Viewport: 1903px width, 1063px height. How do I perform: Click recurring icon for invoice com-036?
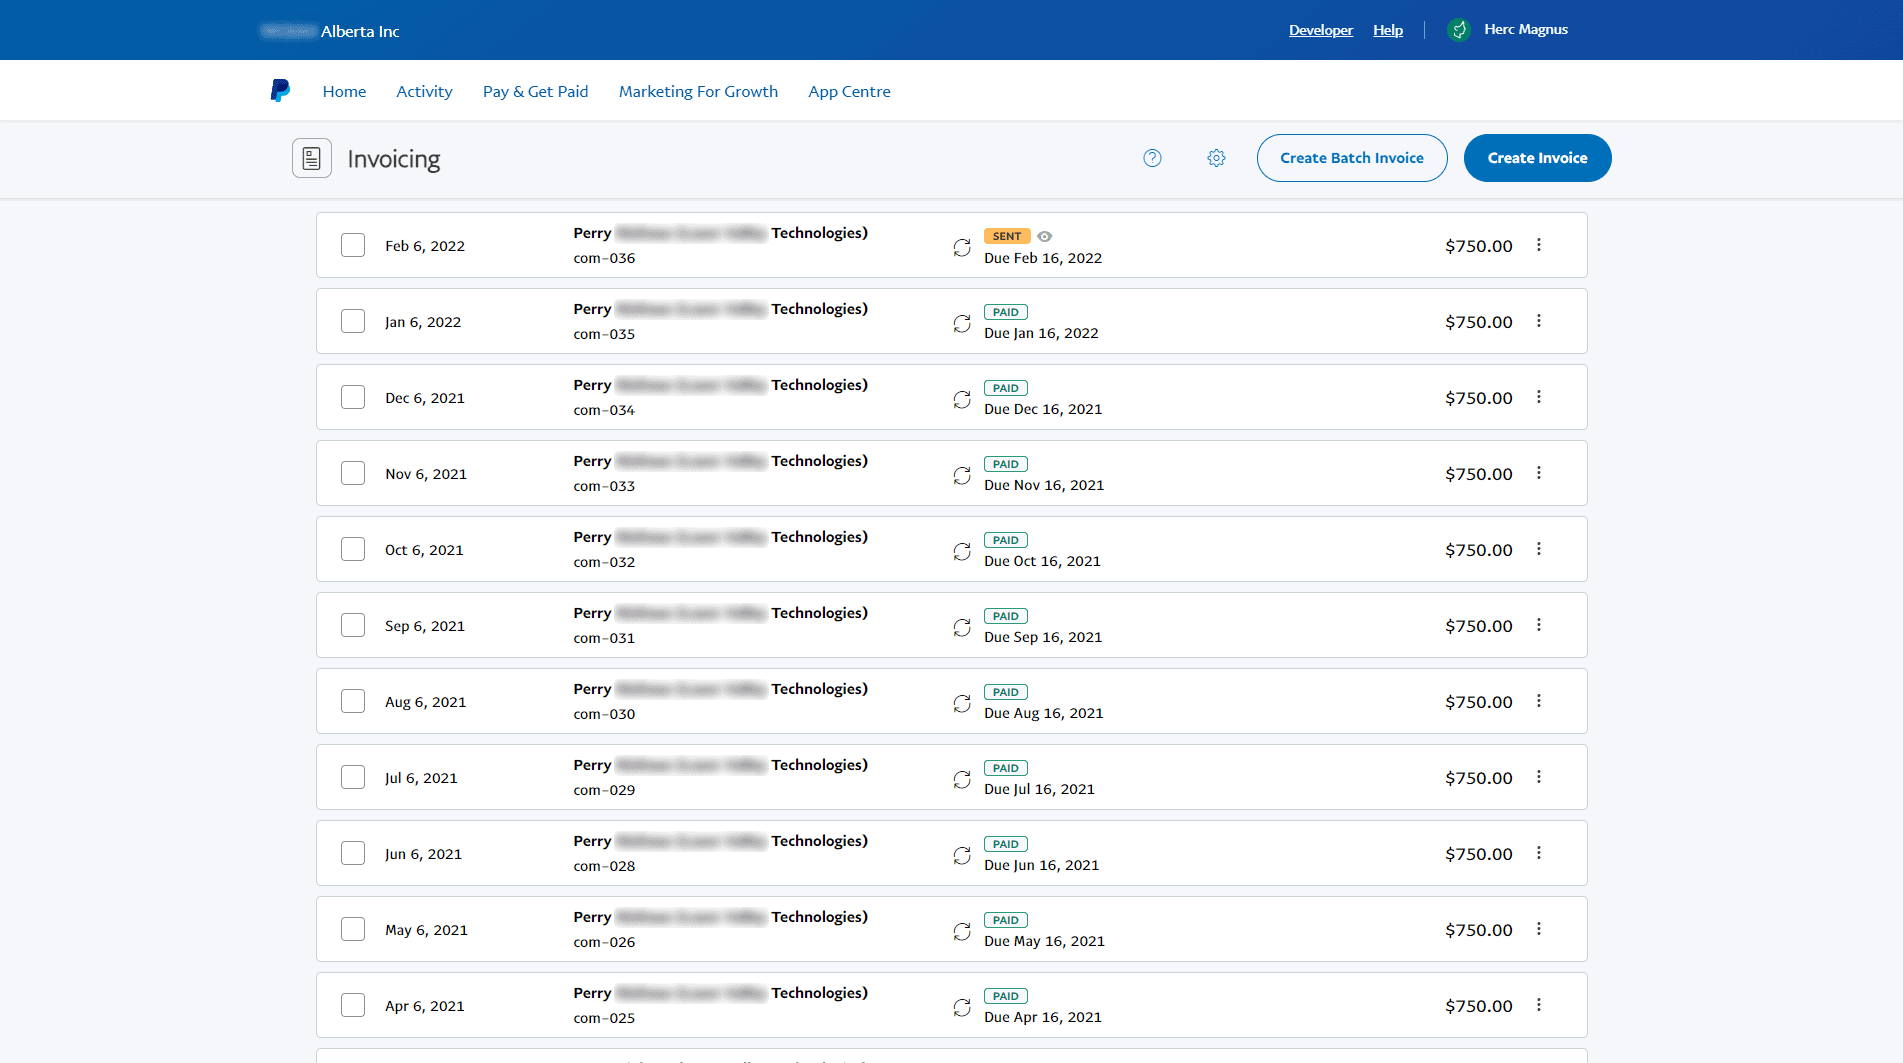(x=962, y=247)
